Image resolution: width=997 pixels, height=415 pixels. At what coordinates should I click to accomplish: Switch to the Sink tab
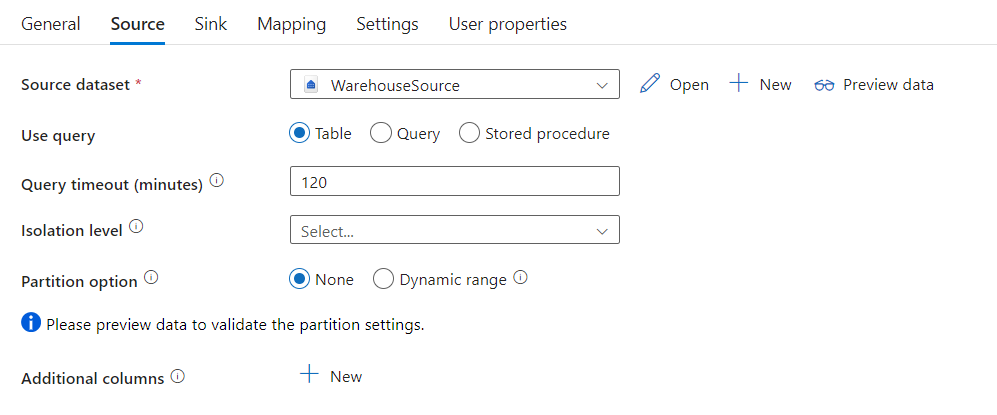pos(210,24)
